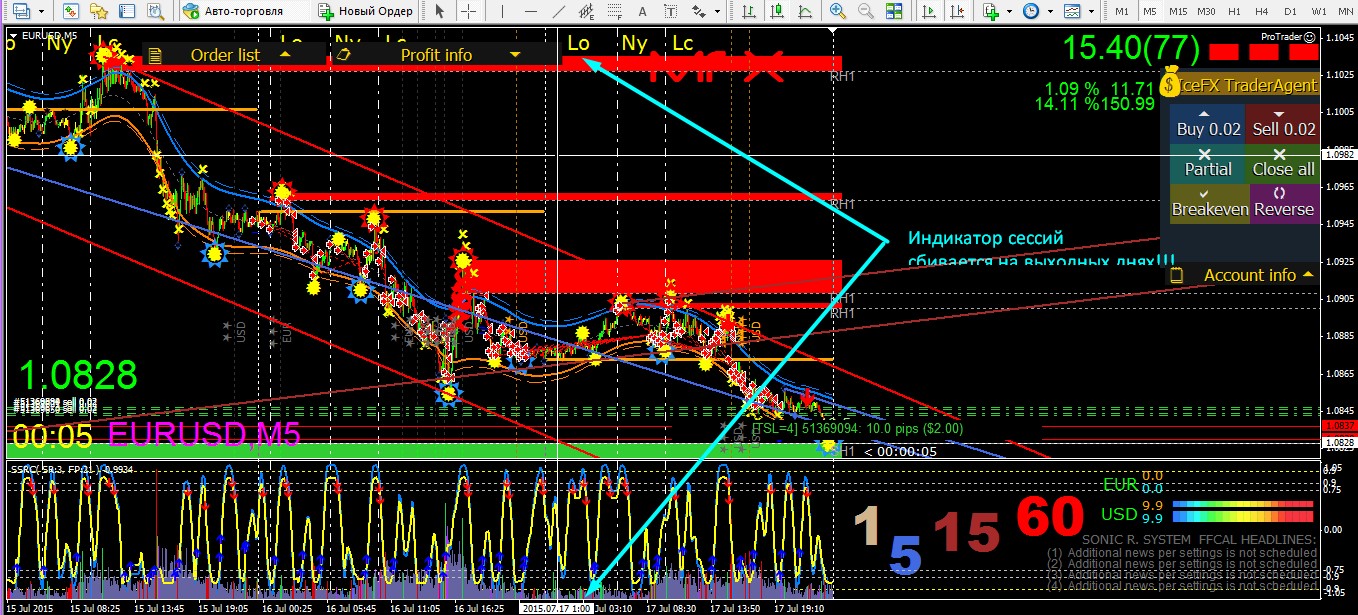Switch timeframe to M30

tap(1207, 11)
